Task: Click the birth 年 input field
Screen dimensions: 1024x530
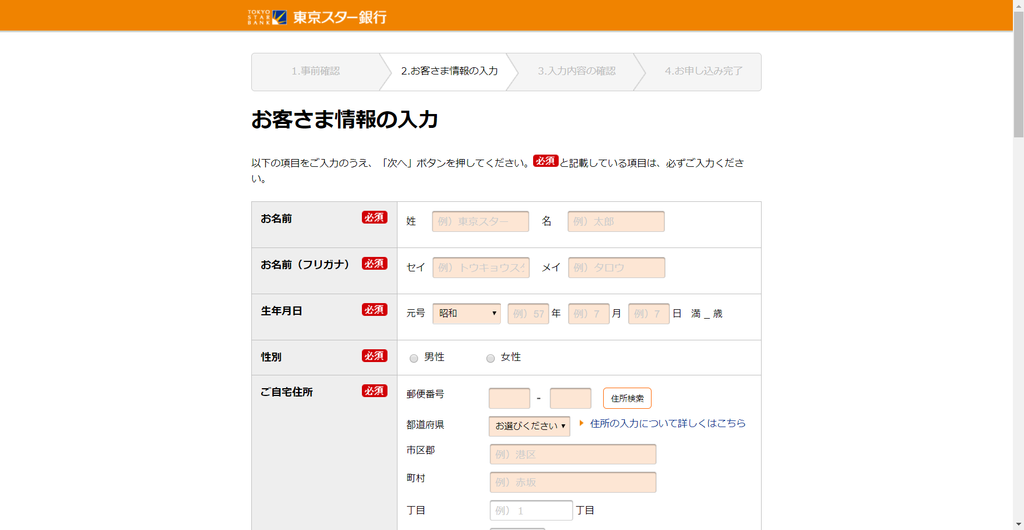Action: [528, 314]
